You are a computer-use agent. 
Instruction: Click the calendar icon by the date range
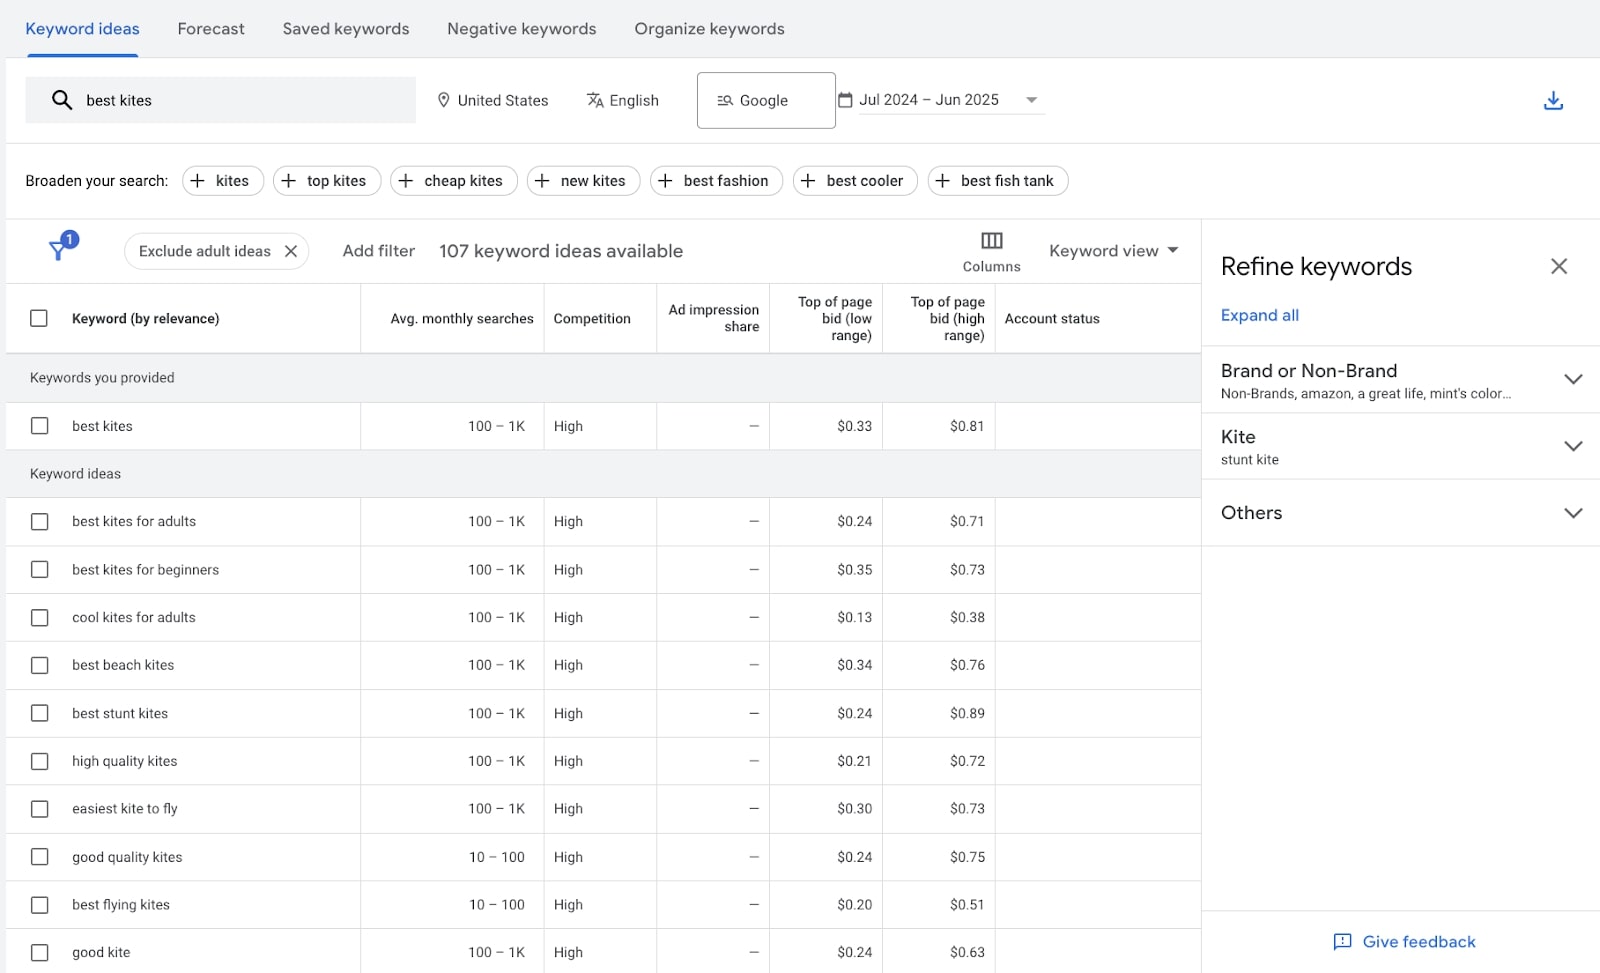point(845,100)
